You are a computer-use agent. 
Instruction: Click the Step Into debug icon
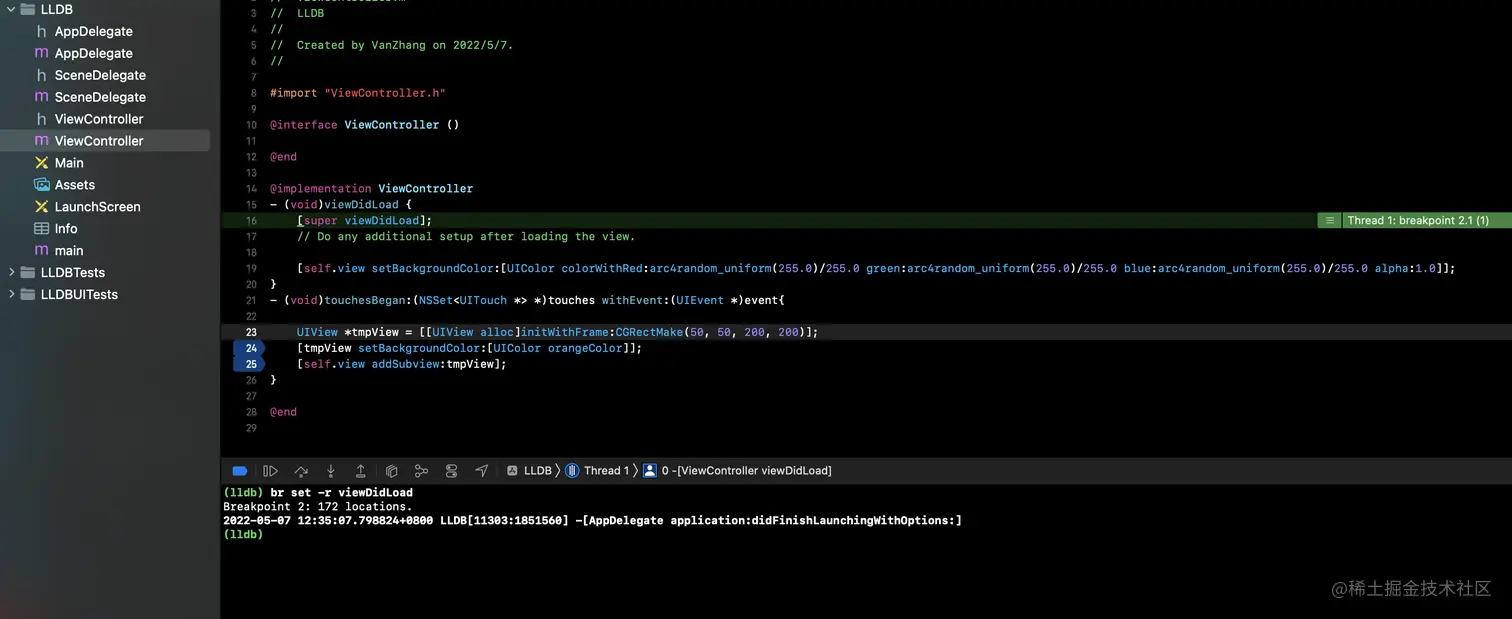point(331,471)
